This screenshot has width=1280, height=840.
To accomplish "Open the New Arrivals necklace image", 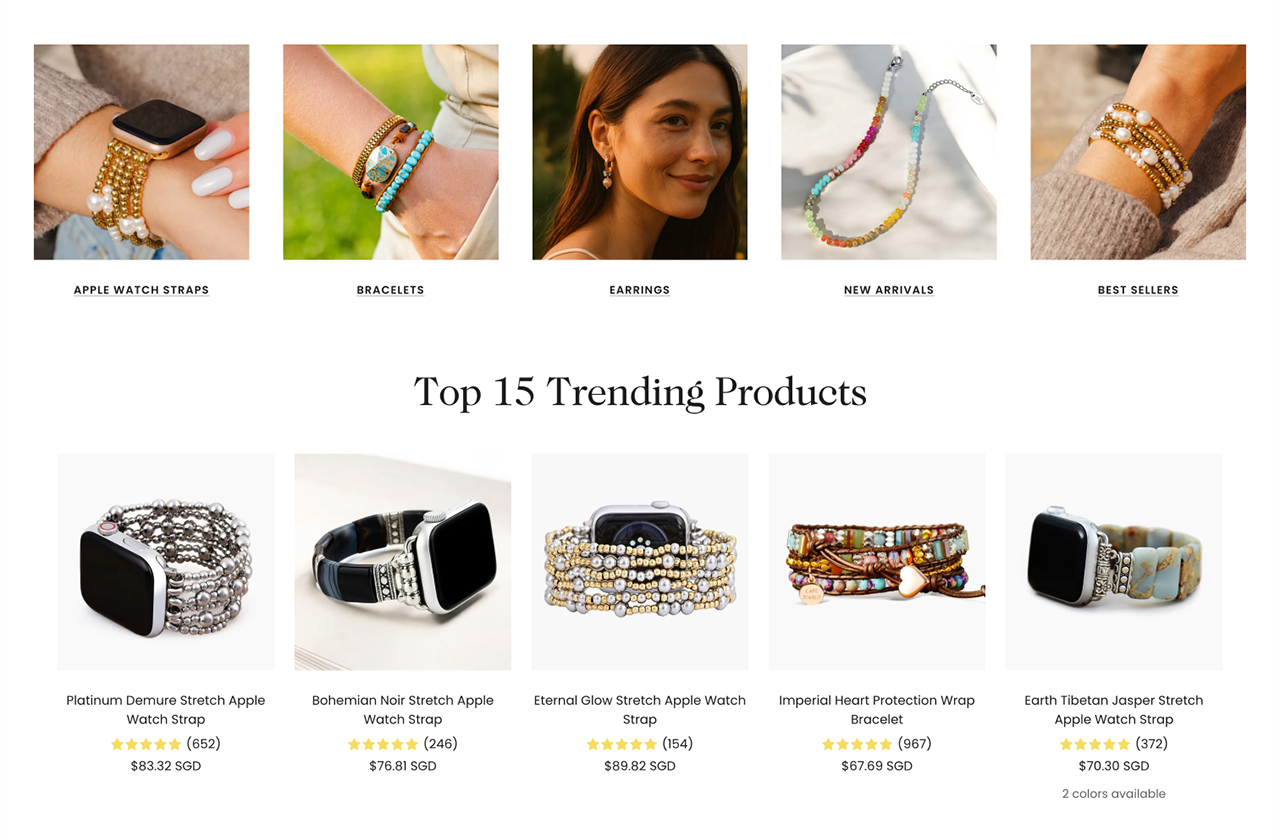I will [889, 152].
